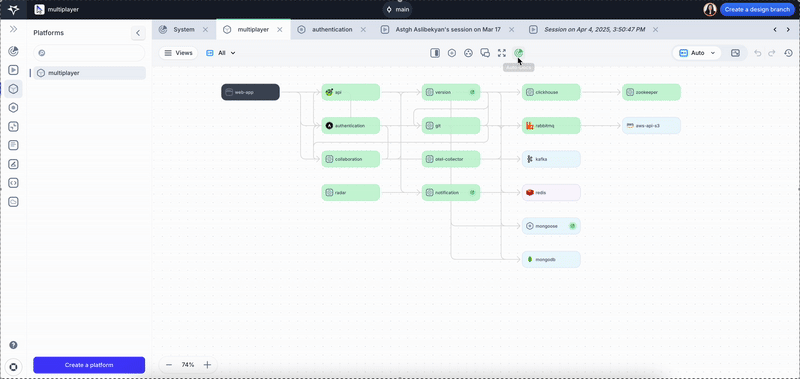This screenshot has width=800, height=379.
Task: Click the user avatar at top right
Action: [x=710, y=9]
